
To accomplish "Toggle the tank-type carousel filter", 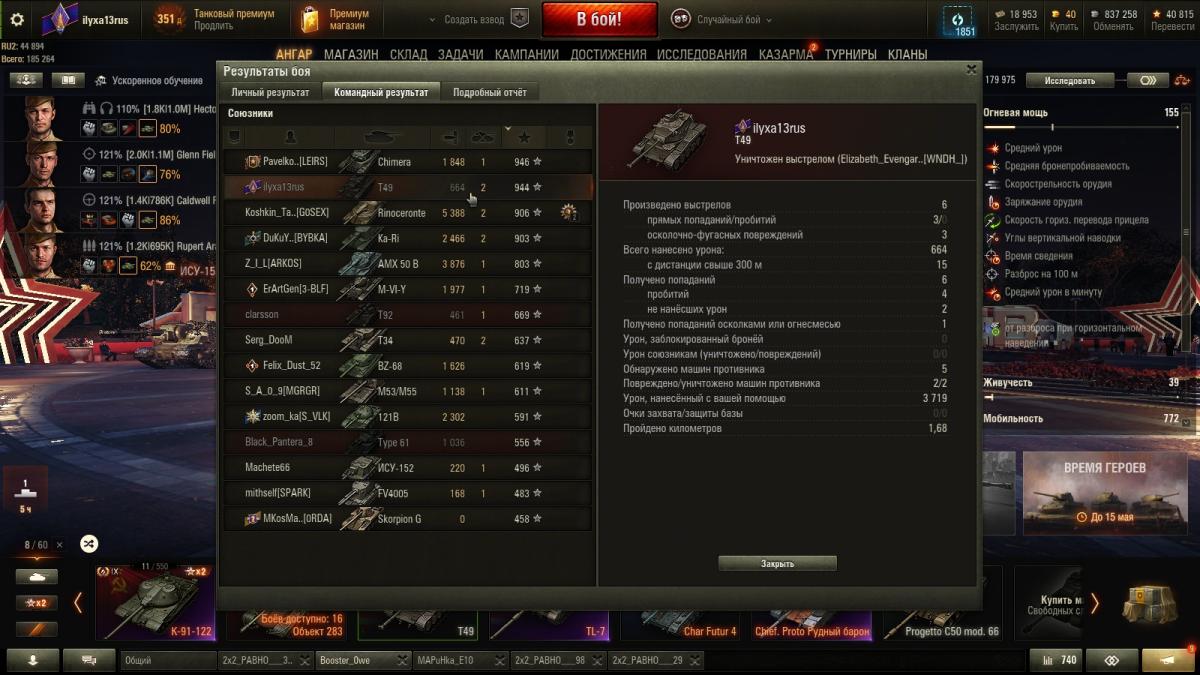I will pos(36,577).
